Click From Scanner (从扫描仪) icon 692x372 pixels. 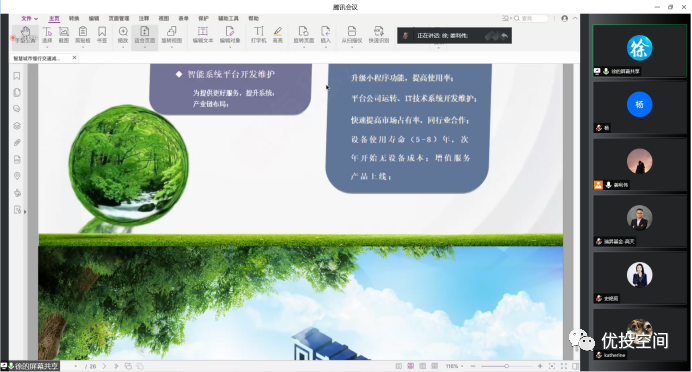[352, 34]
